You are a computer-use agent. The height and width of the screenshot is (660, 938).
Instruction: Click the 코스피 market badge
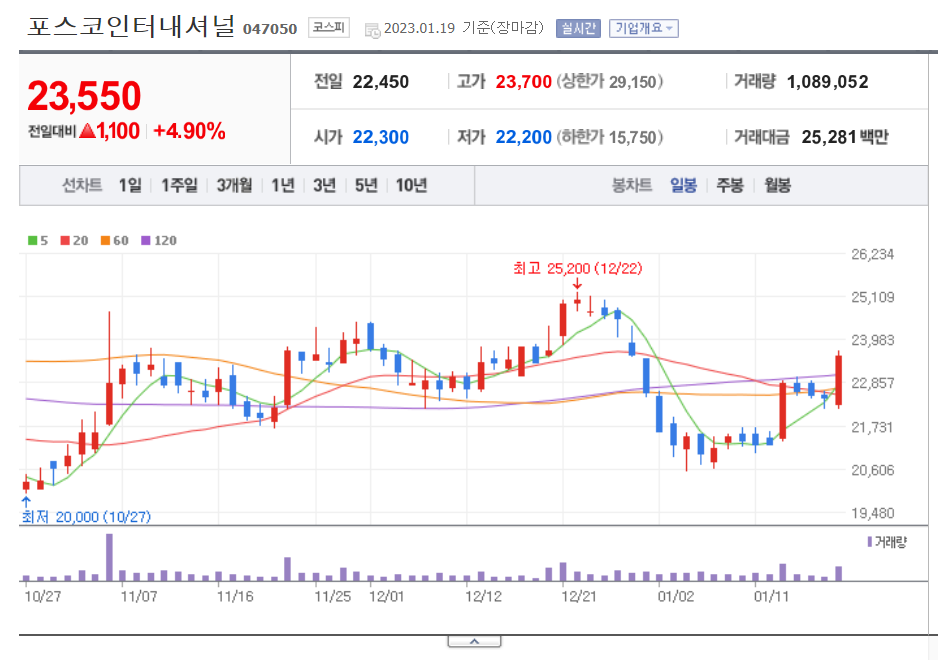pyautogui.click(x=329, y=28)
